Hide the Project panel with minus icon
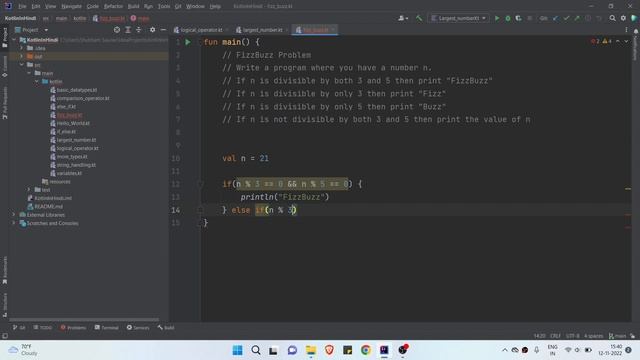This screenshot has height=360, width=640. (163, 30)
